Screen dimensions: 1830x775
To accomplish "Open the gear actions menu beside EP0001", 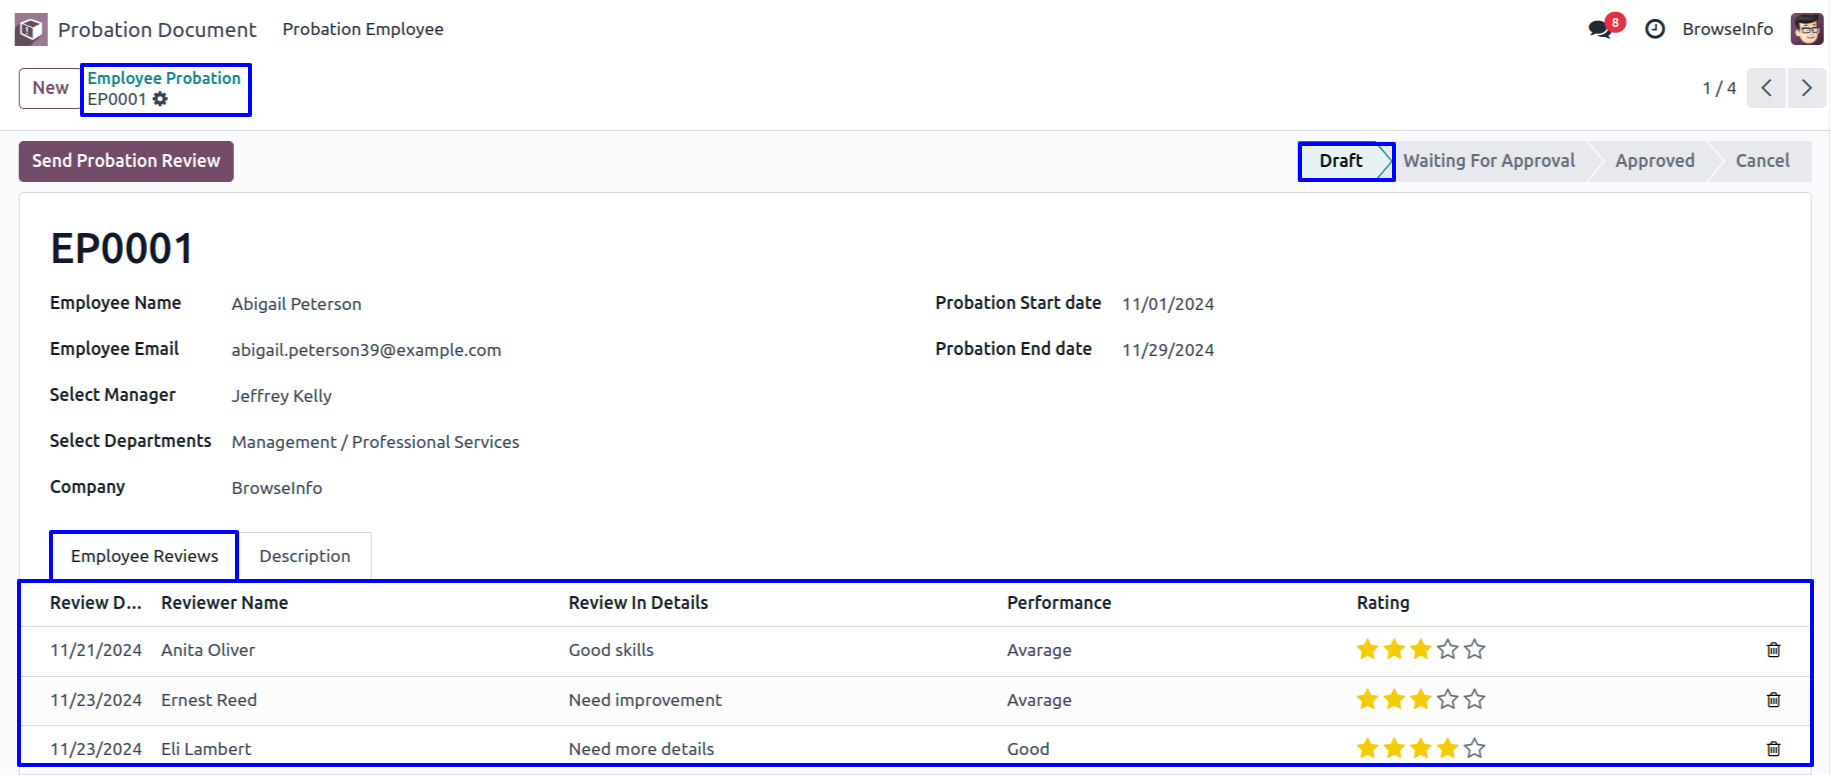I will pos(160,99).
